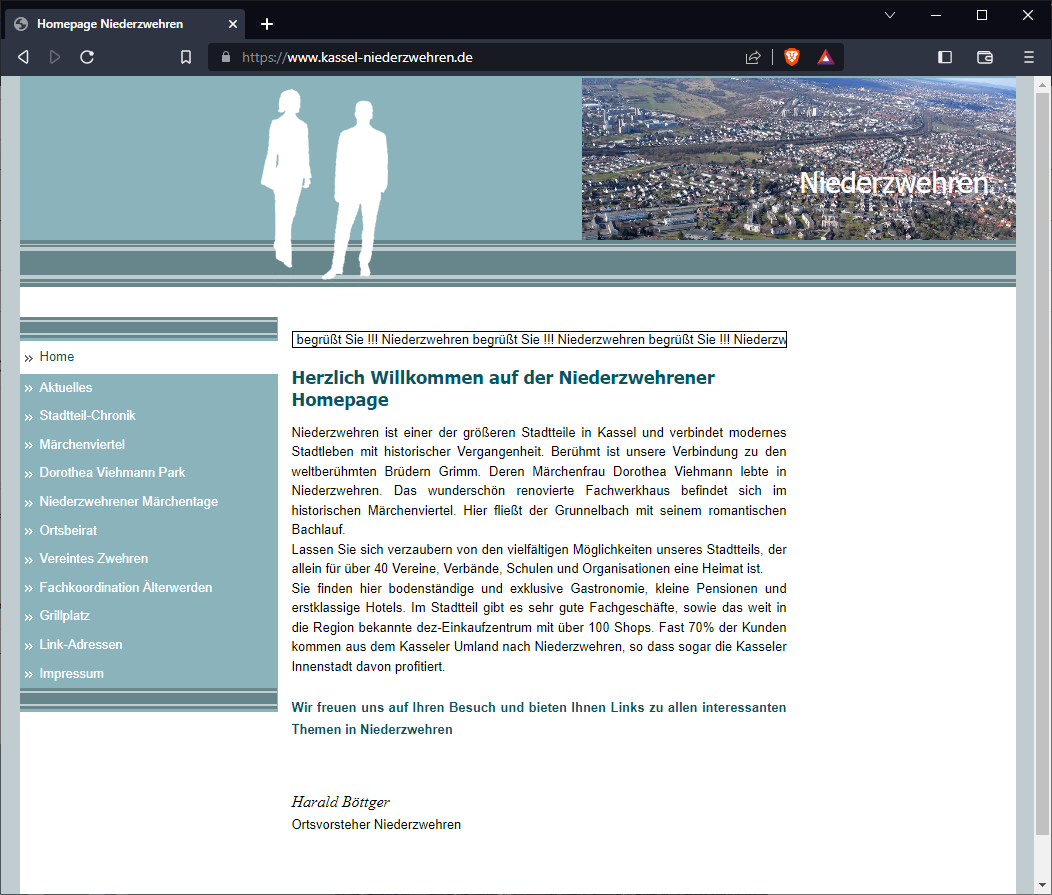Open the Brave Wallet panel

[x=985, y=57]
